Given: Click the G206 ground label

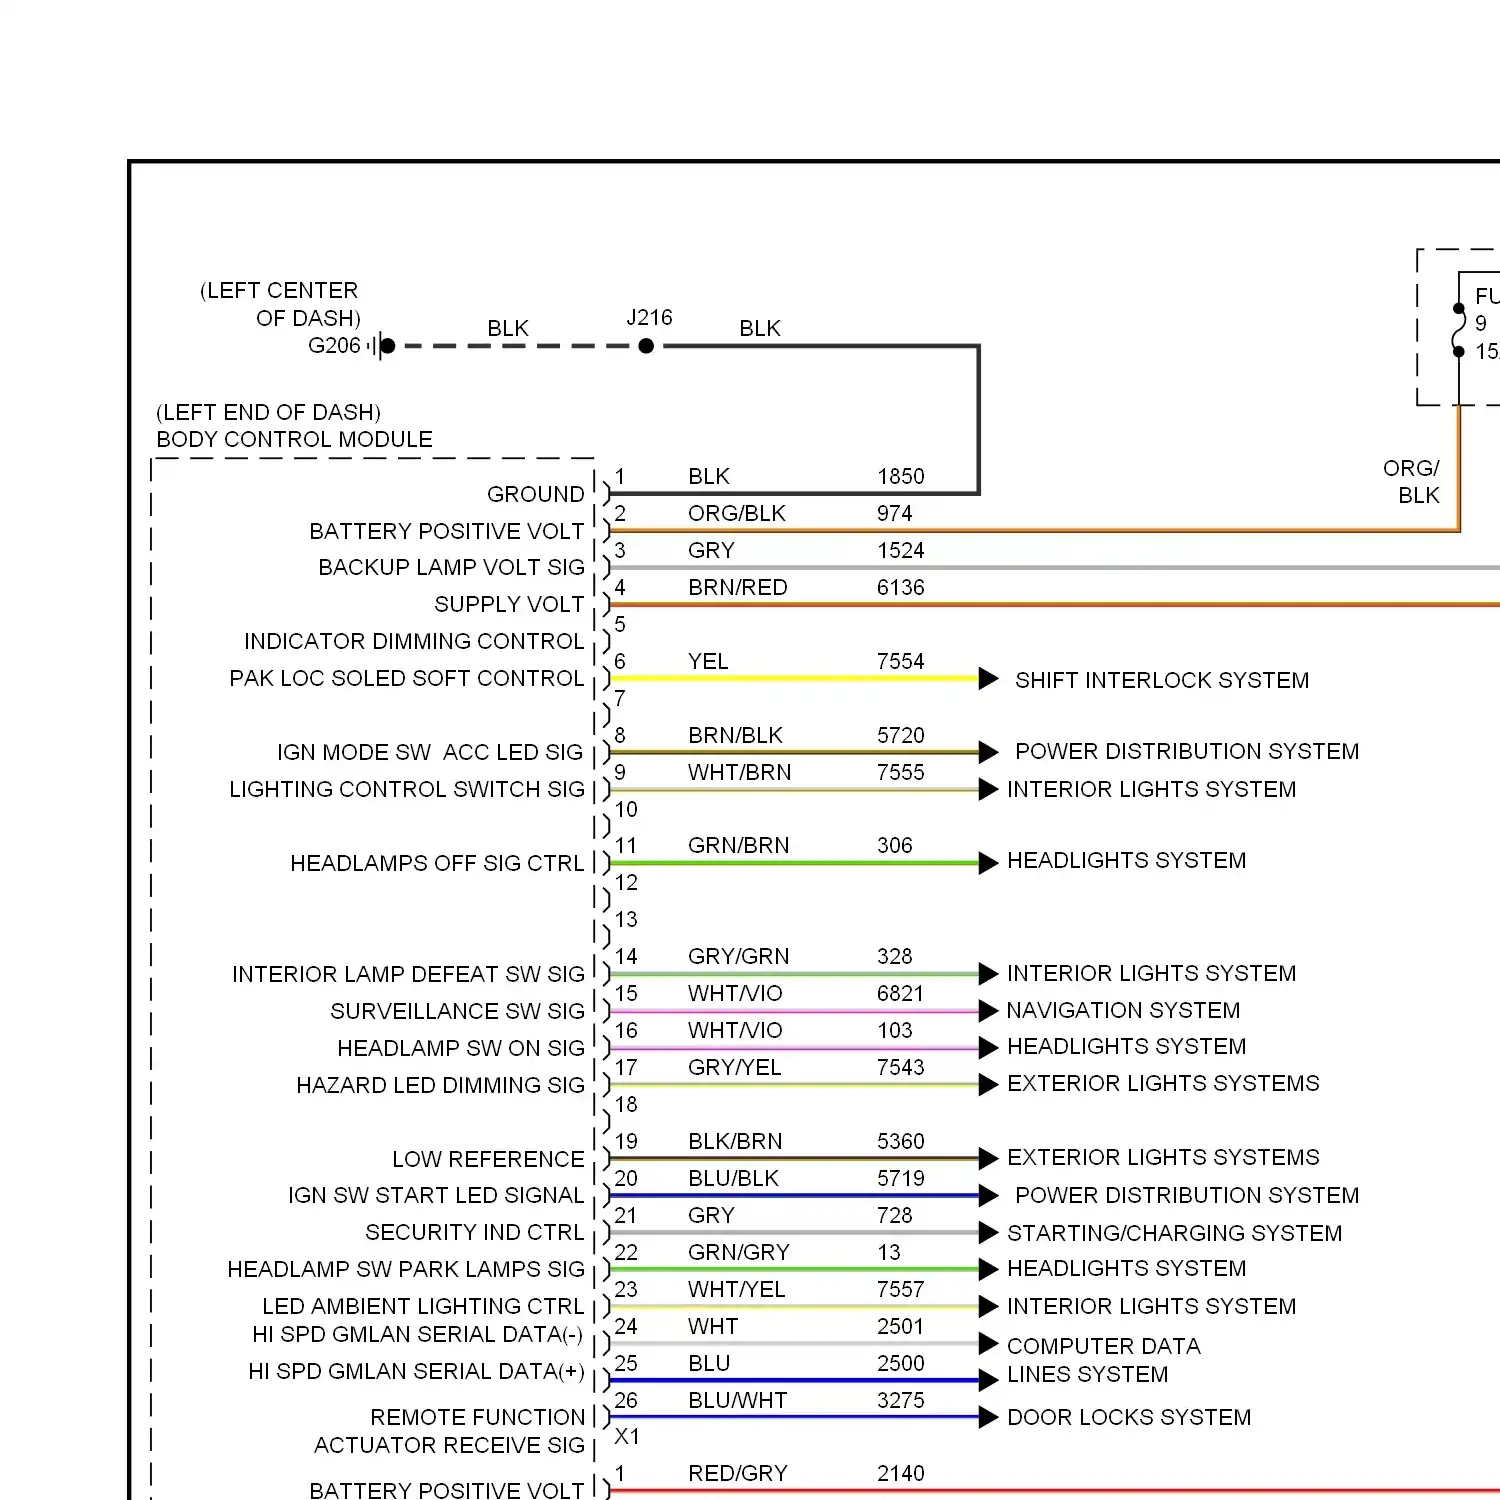Looking at the screenshot, I should (334, 345).
